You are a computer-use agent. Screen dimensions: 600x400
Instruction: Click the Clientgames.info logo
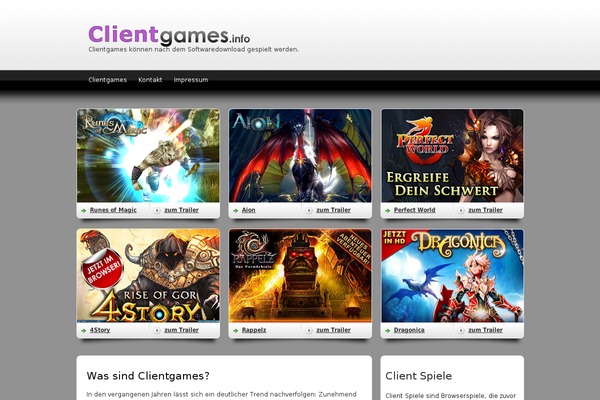(169, 35)
